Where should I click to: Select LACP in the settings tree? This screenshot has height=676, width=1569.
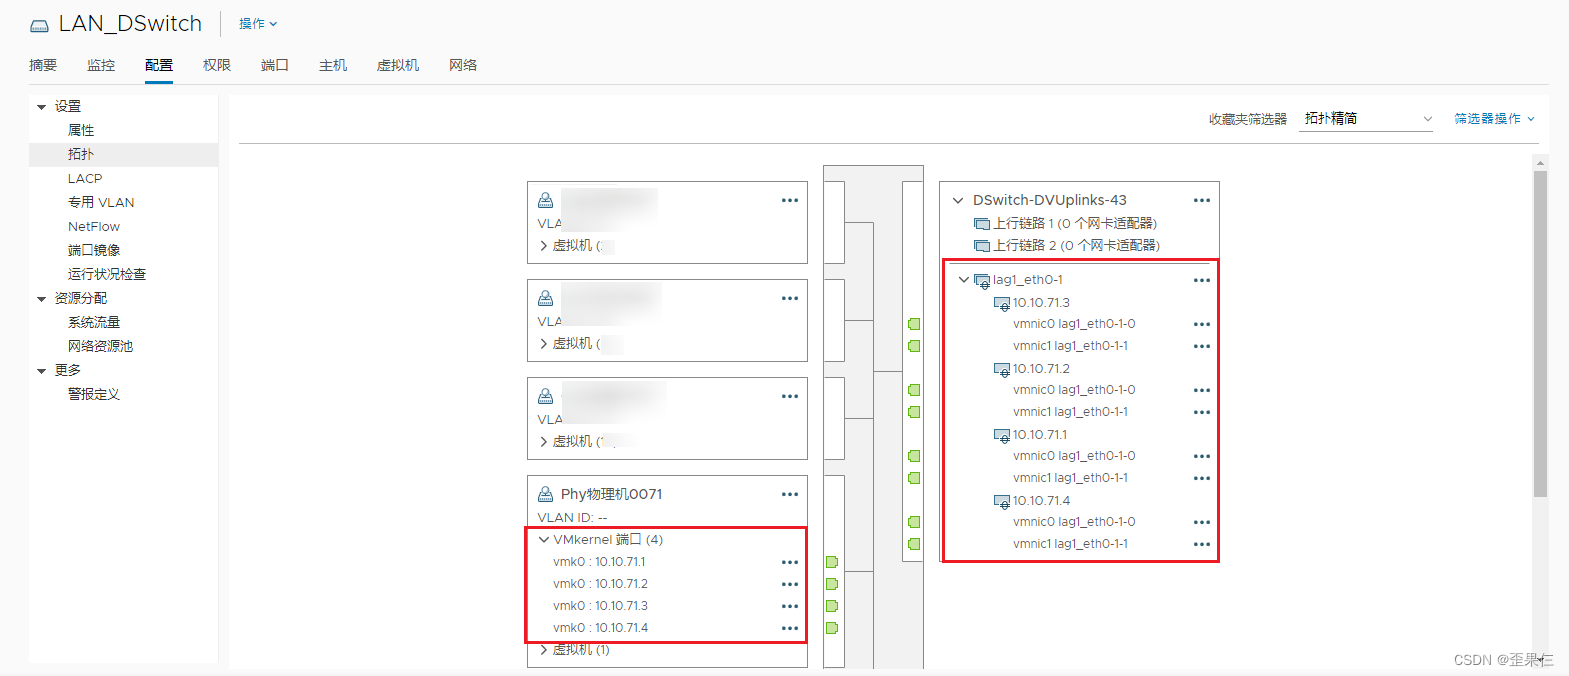click(85, 178)
